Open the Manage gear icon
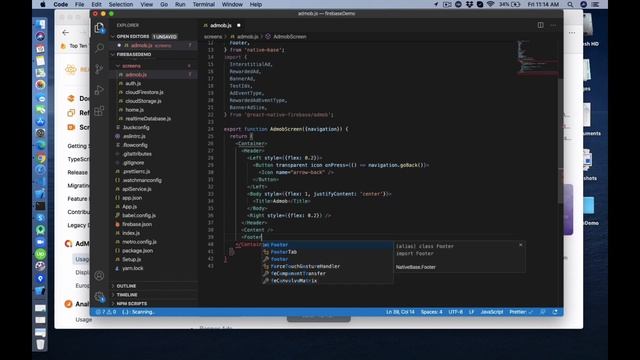This screenshot has width=640, height=360. (99, 297)
